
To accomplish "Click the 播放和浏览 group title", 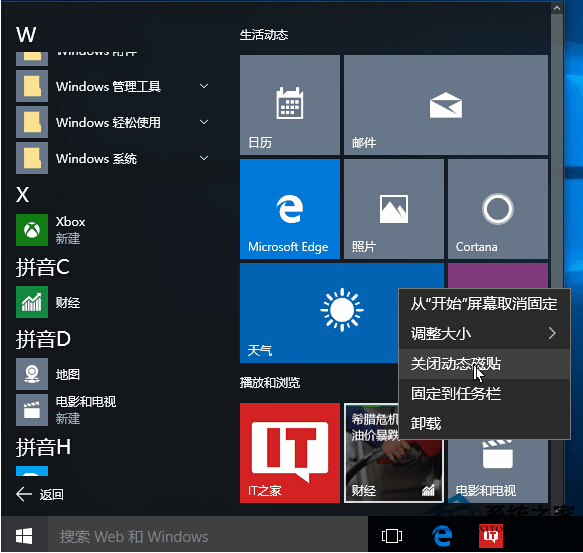I will click(x=270, y=383).
